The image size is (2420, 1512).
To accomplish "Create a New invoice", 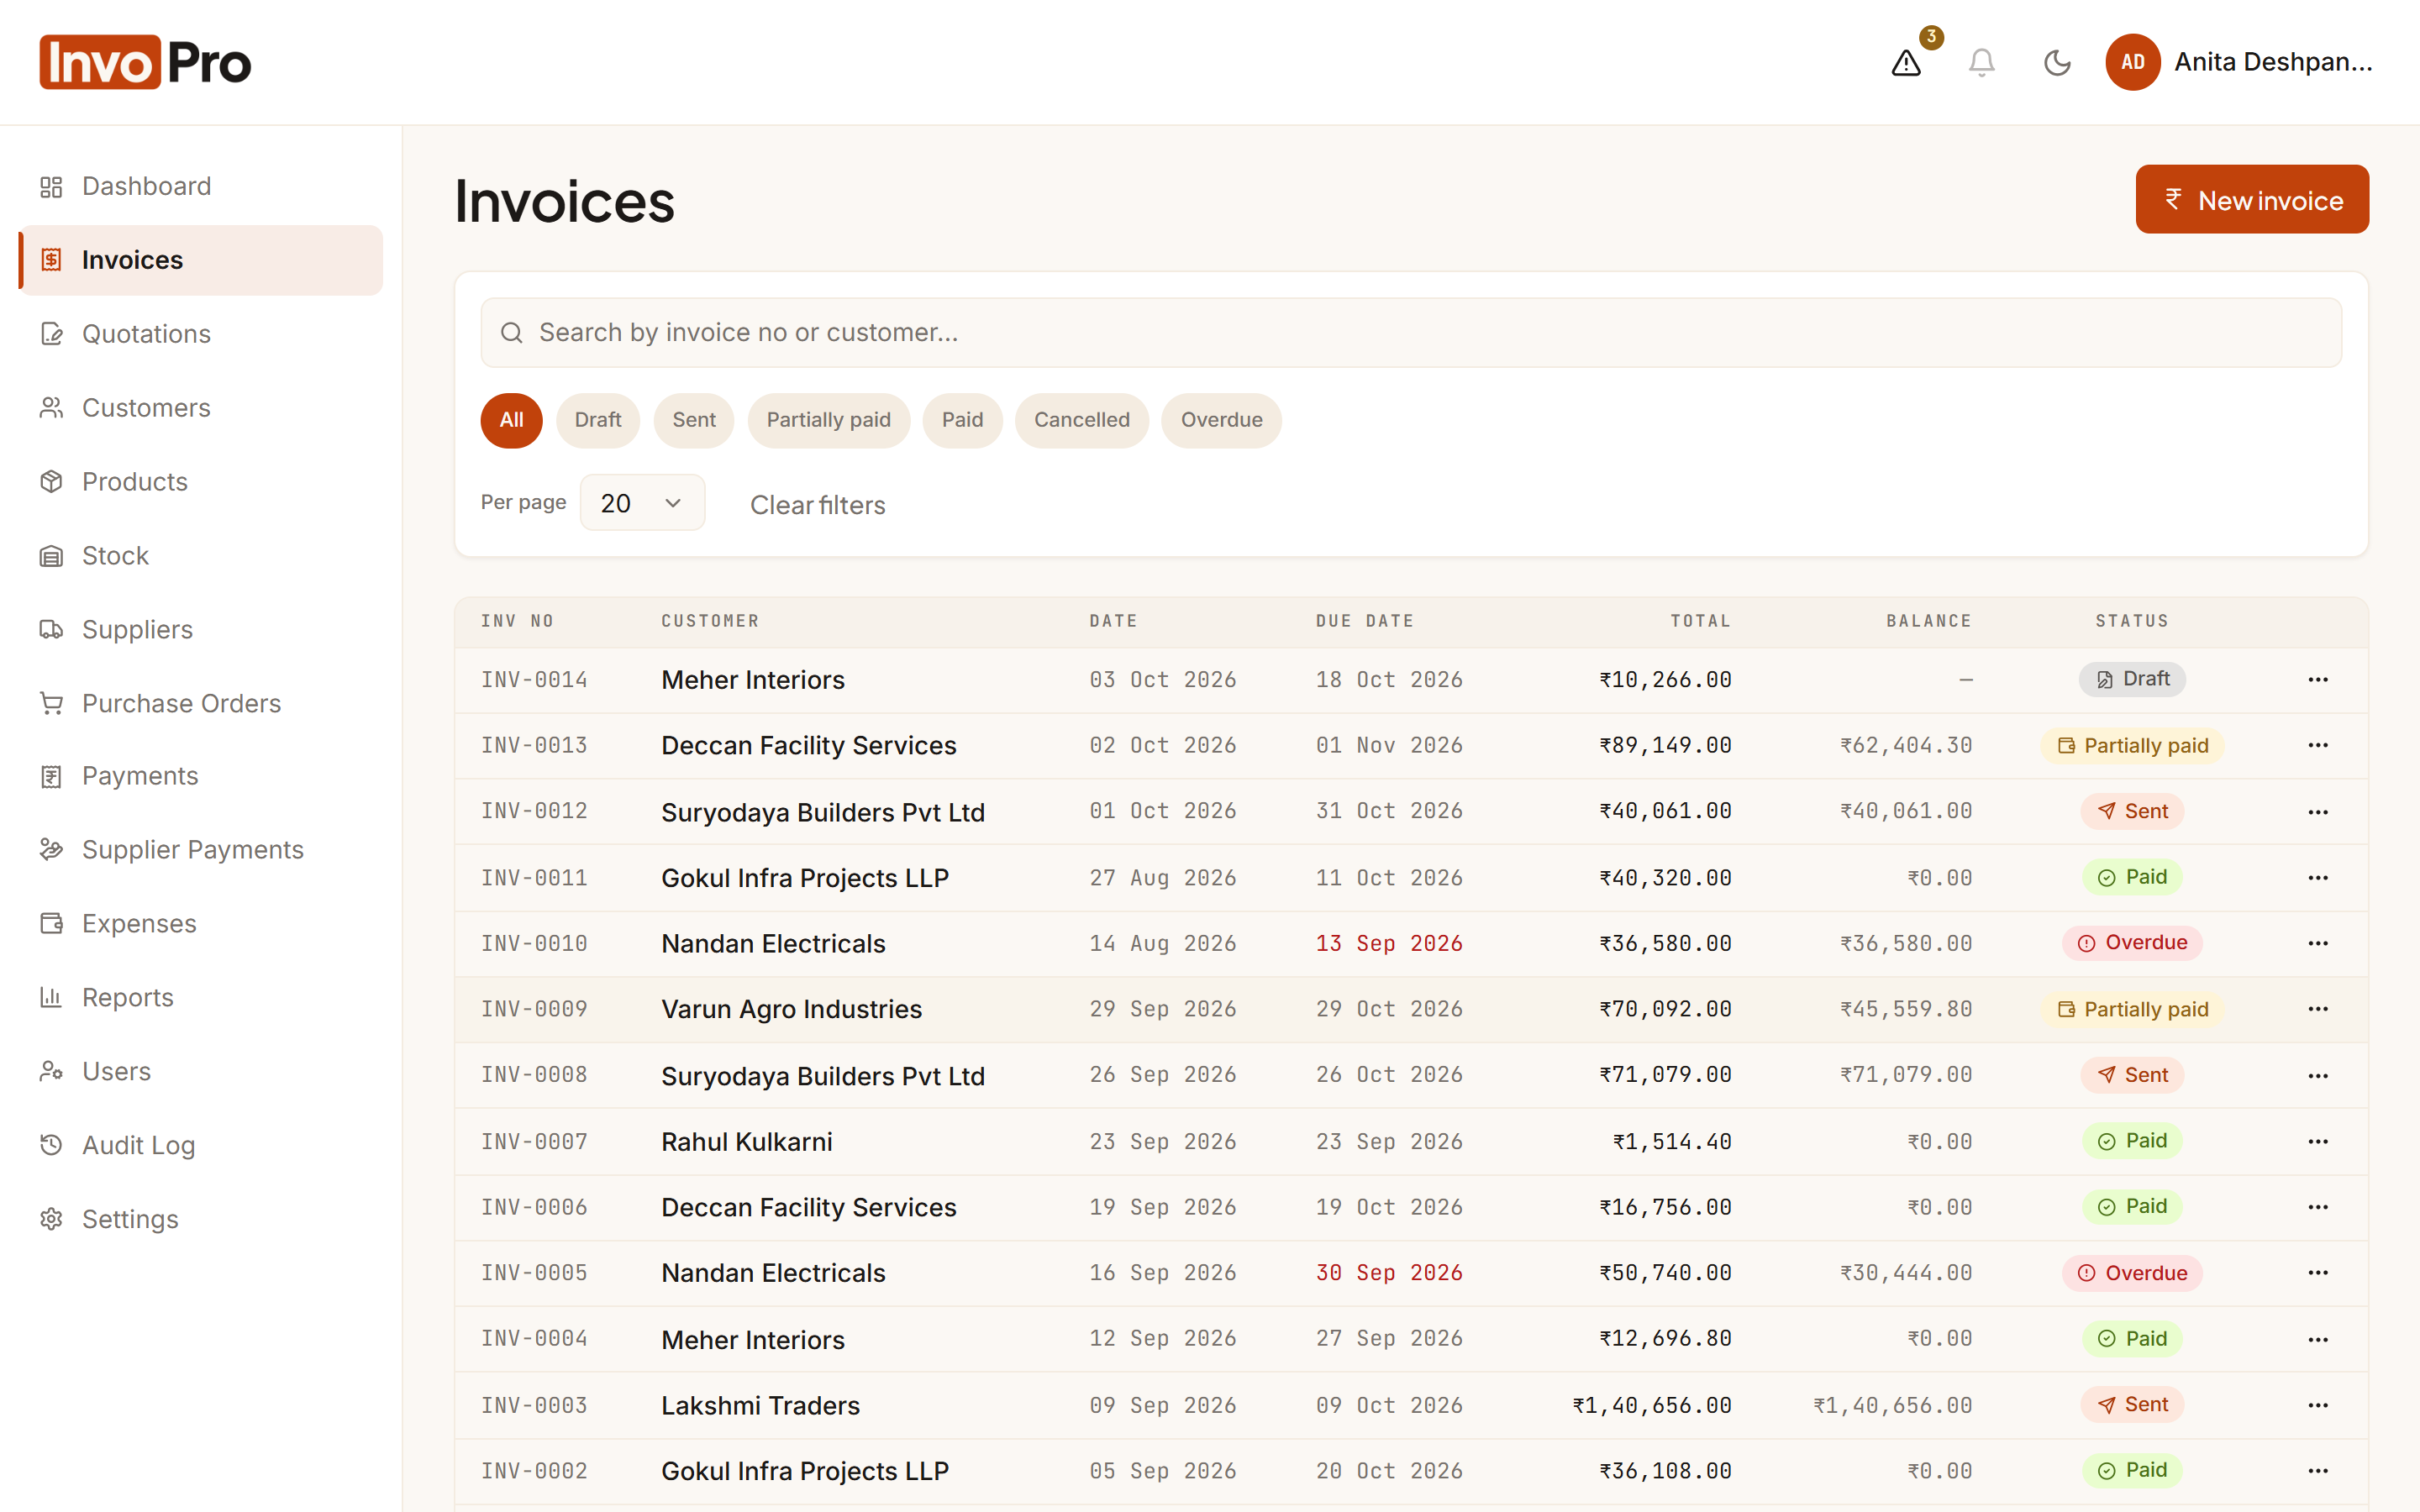I will click(2252, 200).
